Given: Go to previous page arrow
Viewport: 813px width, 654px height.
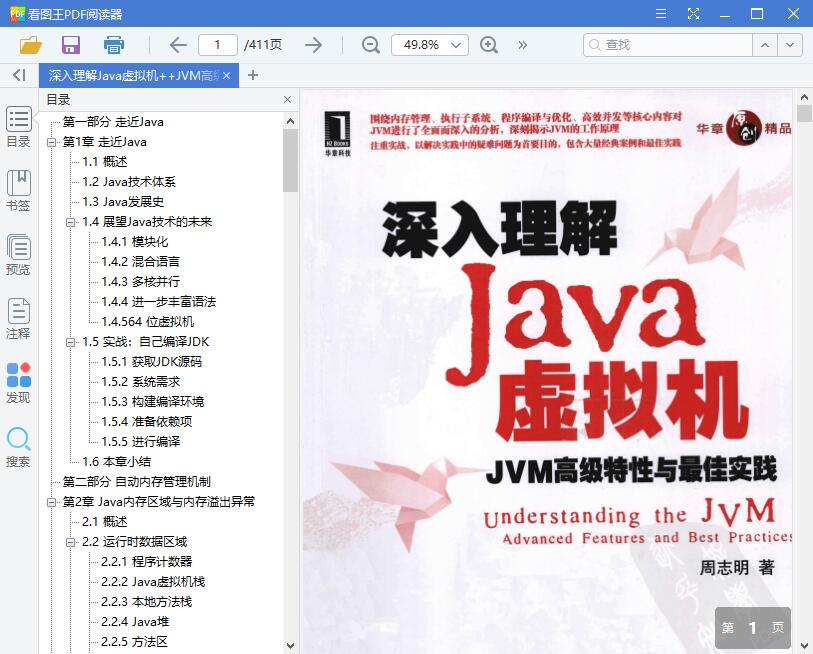Looking at the screenshot, I should point(178,45).
